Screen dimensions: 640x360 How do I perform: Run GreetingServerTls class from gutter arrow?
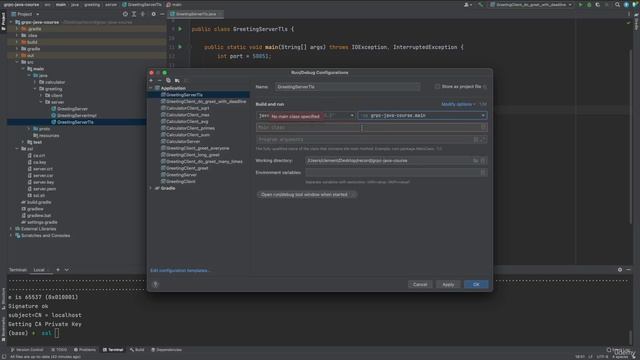[180, 29]
